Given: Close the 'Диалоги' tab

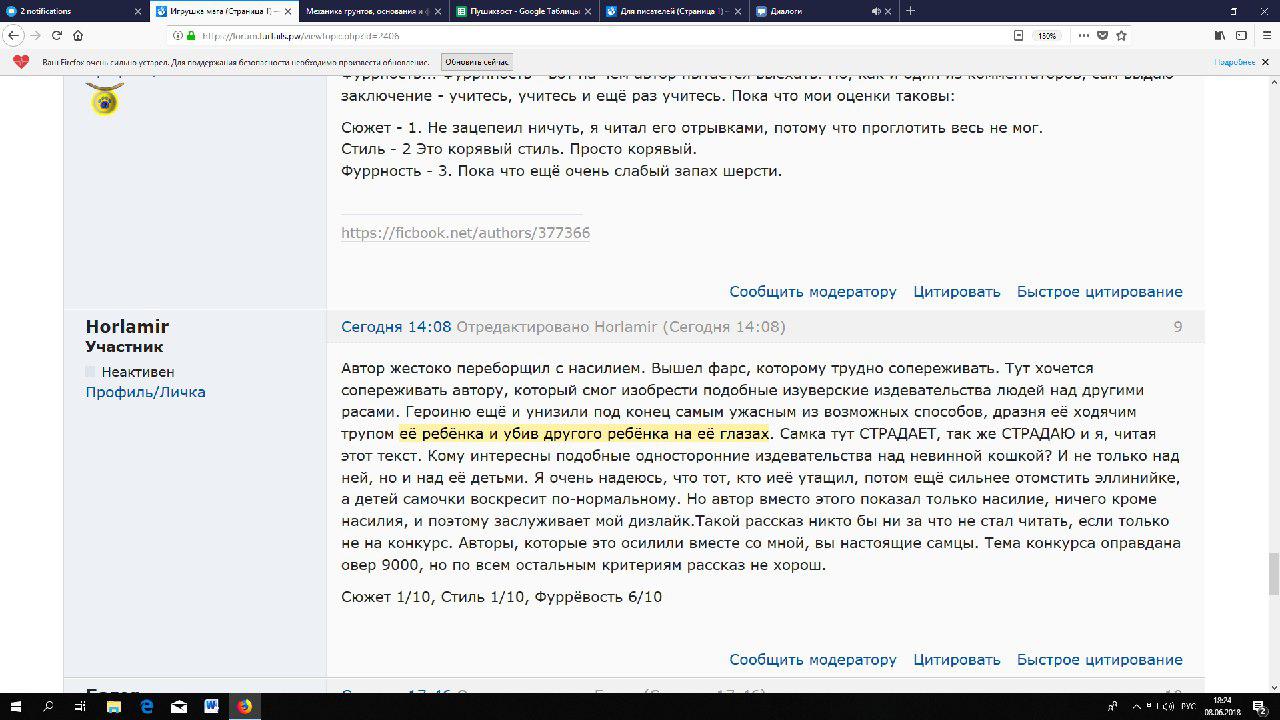Looking at the screenshot, I should pos(889,11).
